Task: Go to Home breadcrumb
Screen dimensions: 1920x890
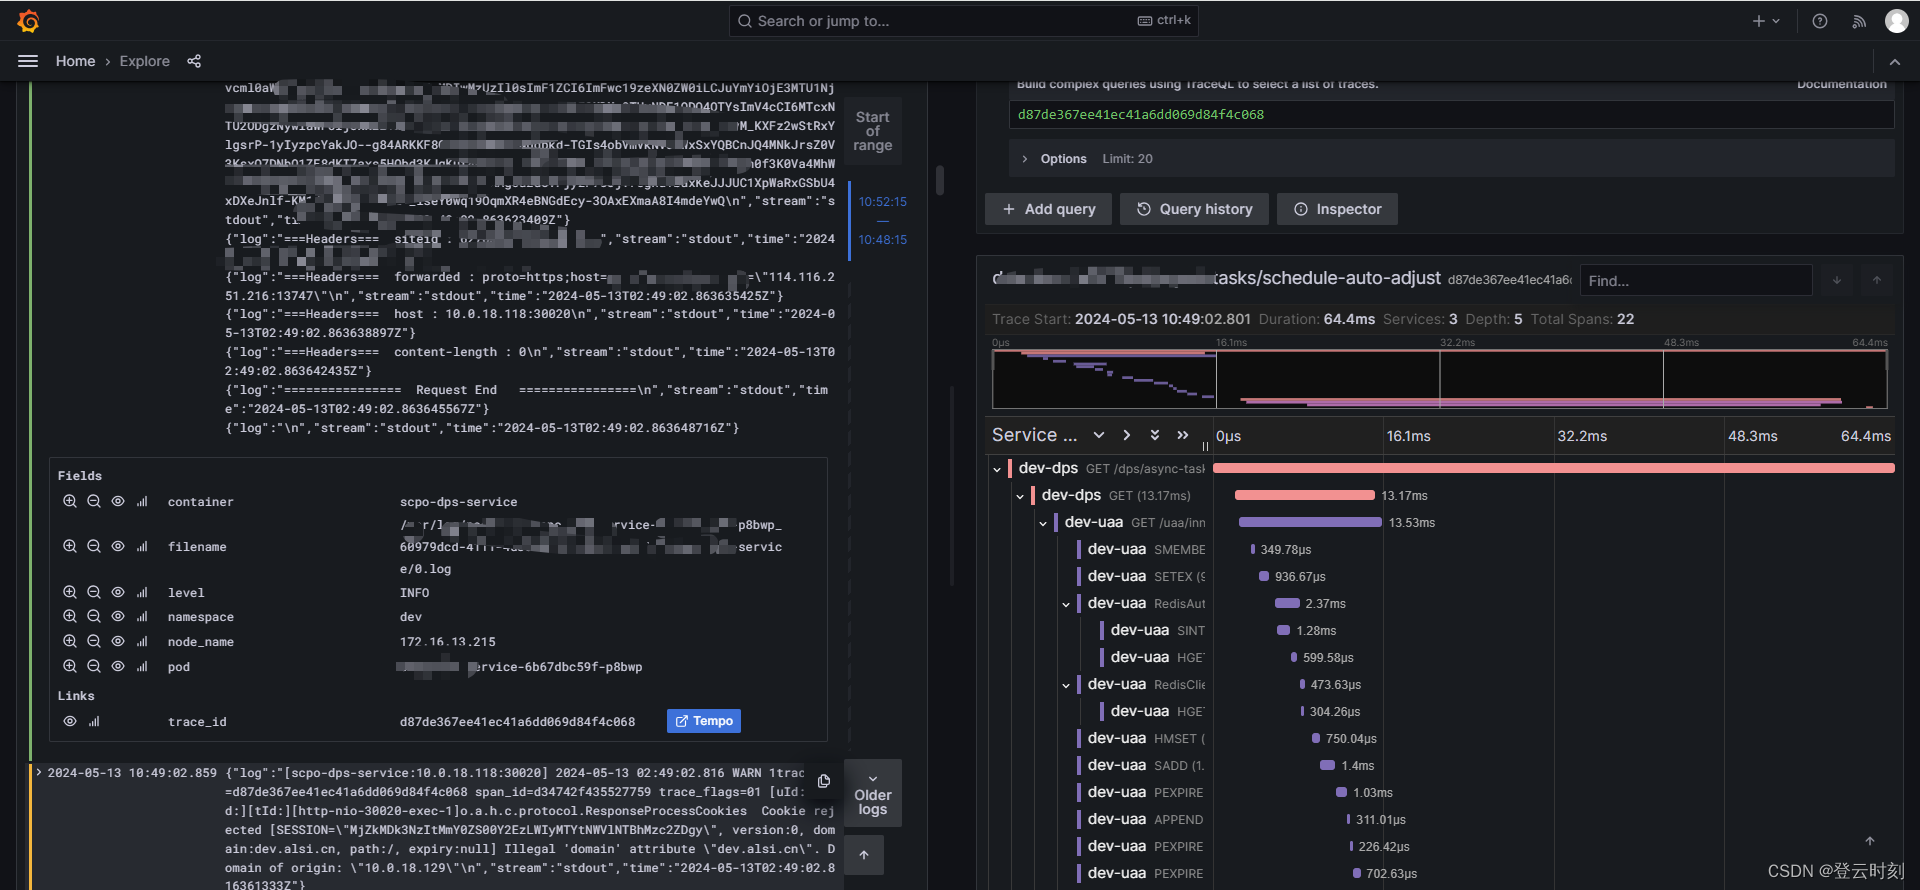Action: (x=75, y=61)
